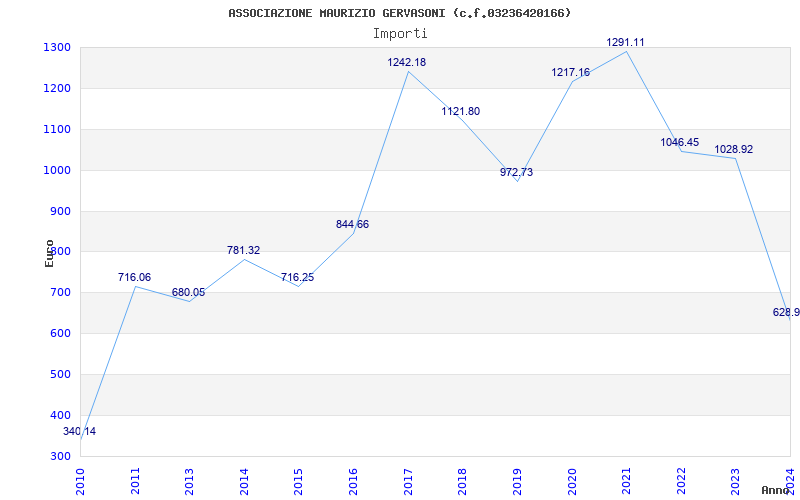This screenshot has height=500, width=800.
Task: Click the 1200 y-axis tick label
Action: click(57, 89)
